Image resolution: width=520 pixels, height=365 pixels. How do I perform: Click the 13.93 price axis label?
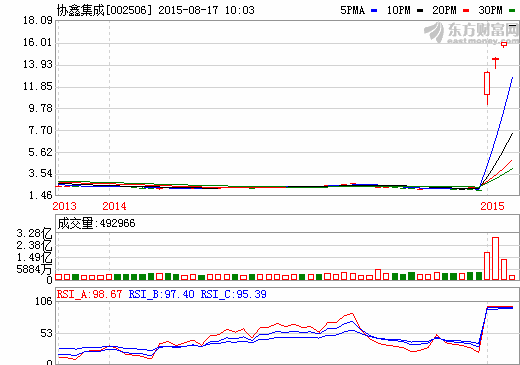(38, 64)
